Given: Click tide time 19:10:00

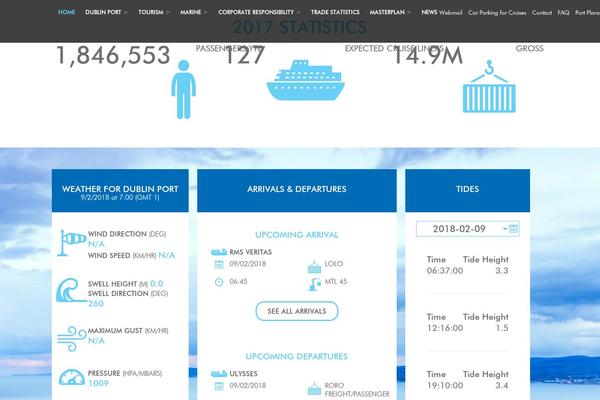Looking at the screenshot, I should tap(445, 385).
